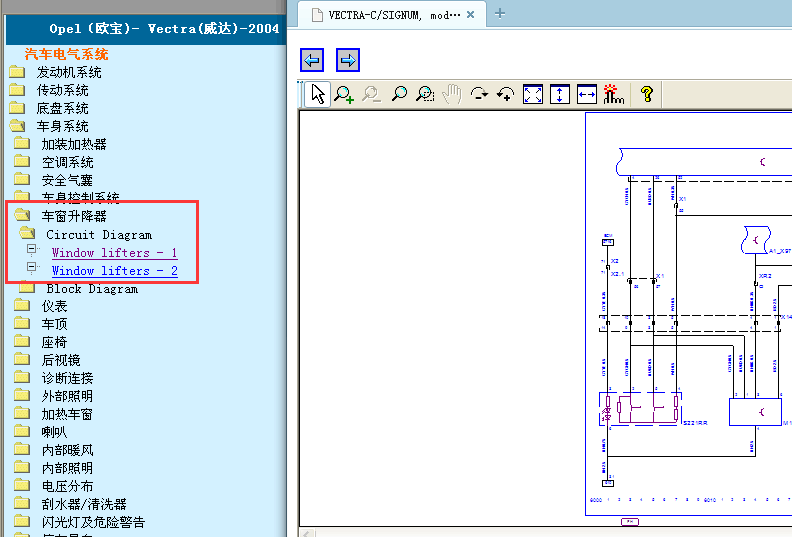Click the zoom in magnifier tool
The height and width of the screenshot is (537, 792).
344,94
